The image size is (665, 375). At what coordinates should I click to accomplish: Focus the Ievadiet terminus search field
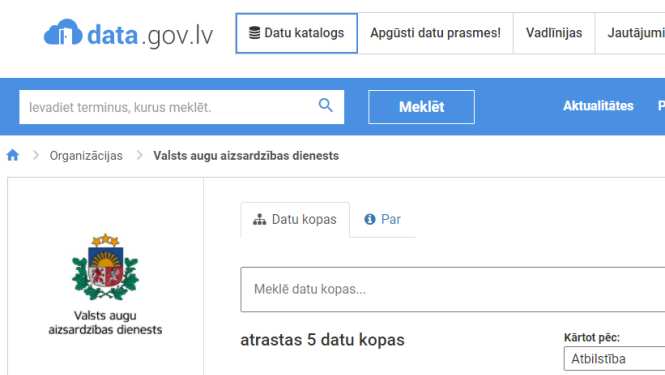(x=182, y=107)
